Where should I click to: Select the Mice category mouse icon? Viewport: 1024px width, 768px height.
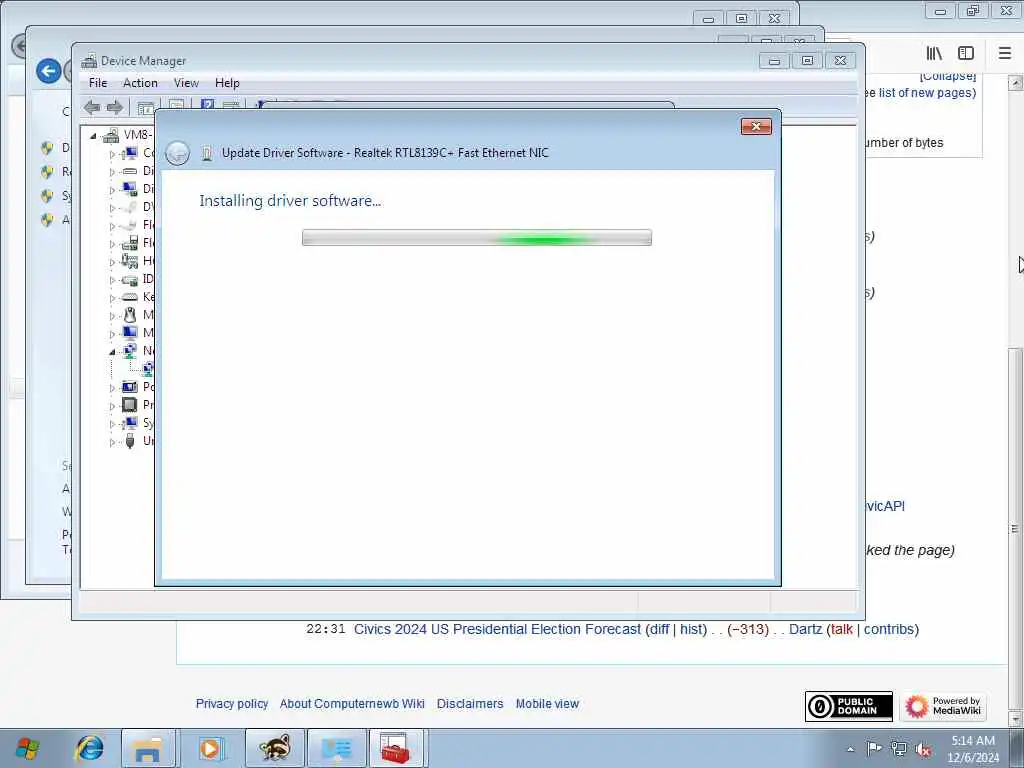click(x=130, y=315)
